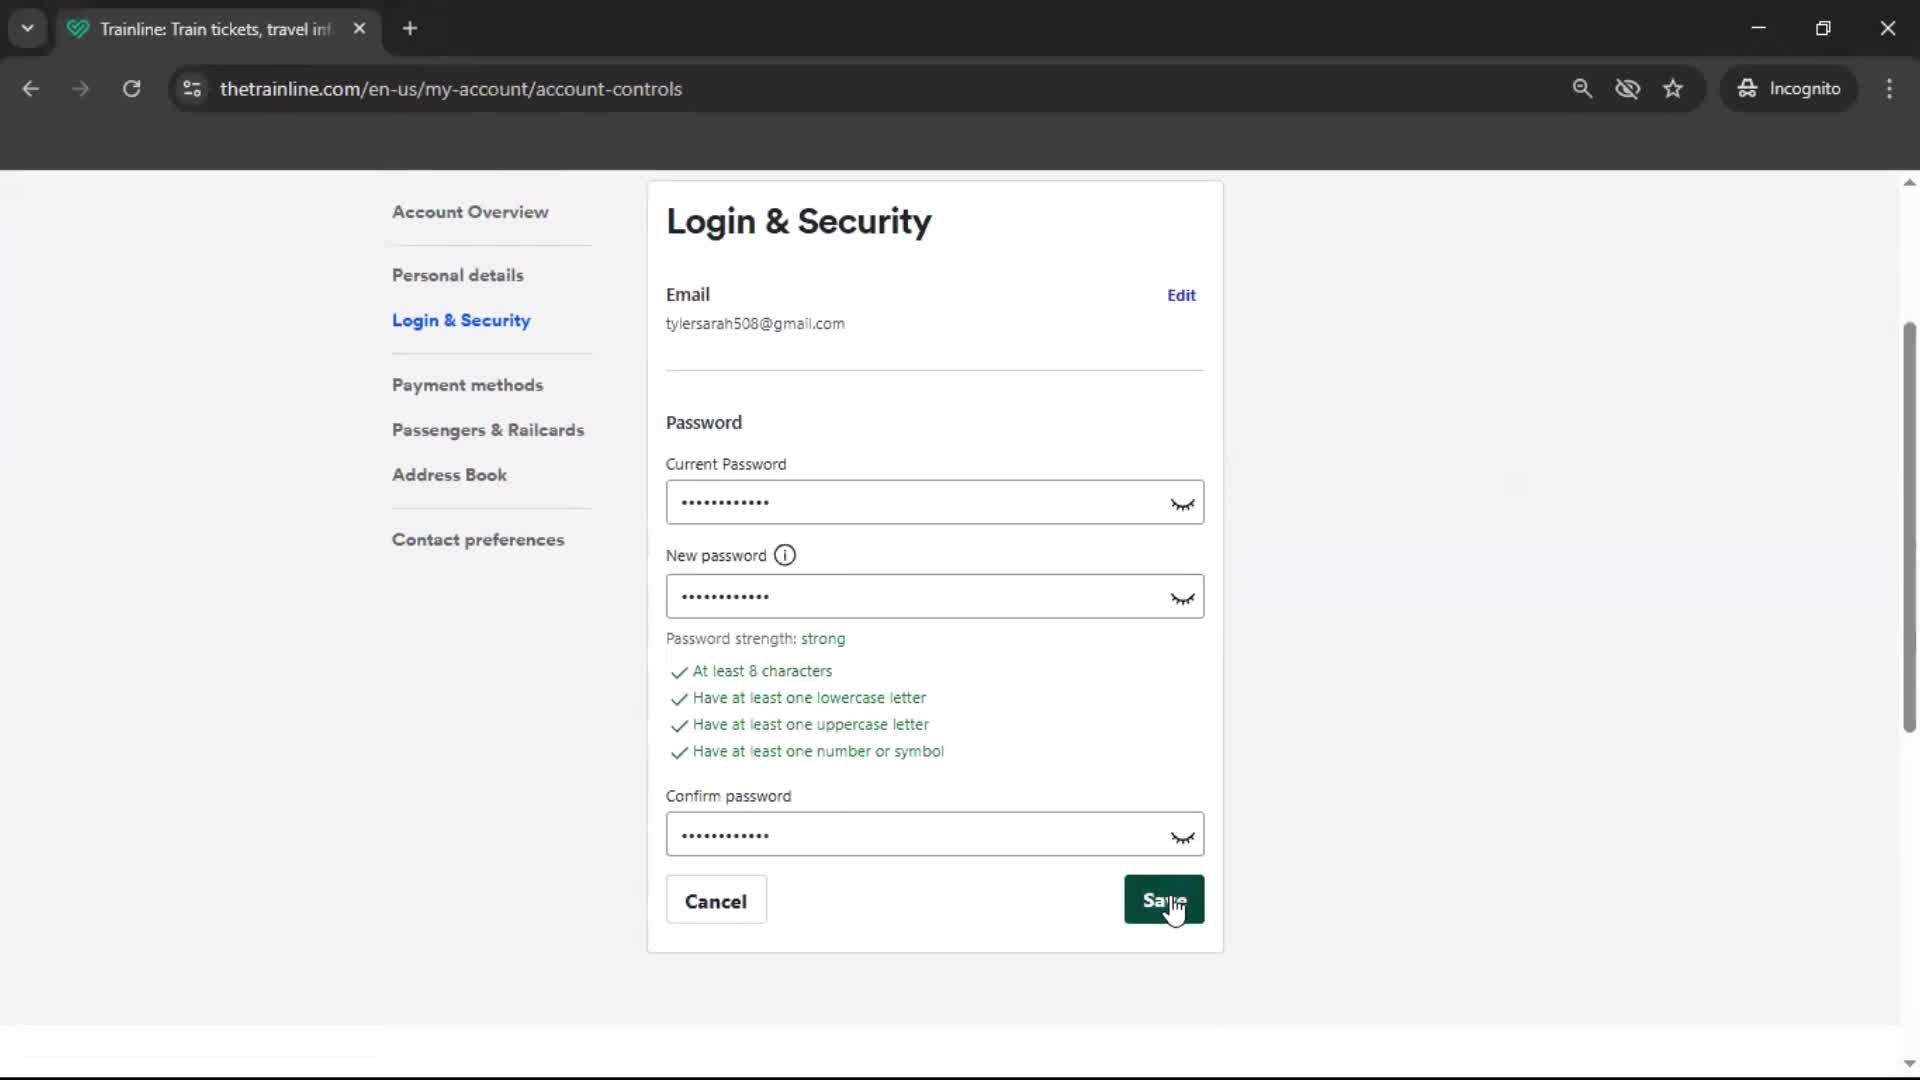
Task: Open site information settings icon
Action: coord(191,88)
